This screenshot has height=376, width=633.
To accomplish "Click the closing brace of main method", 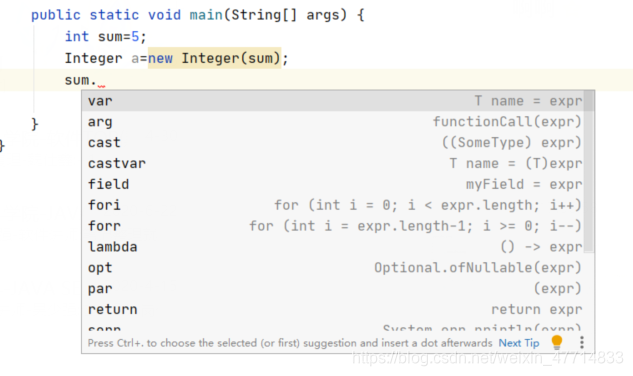I will (x=35, y=124).
